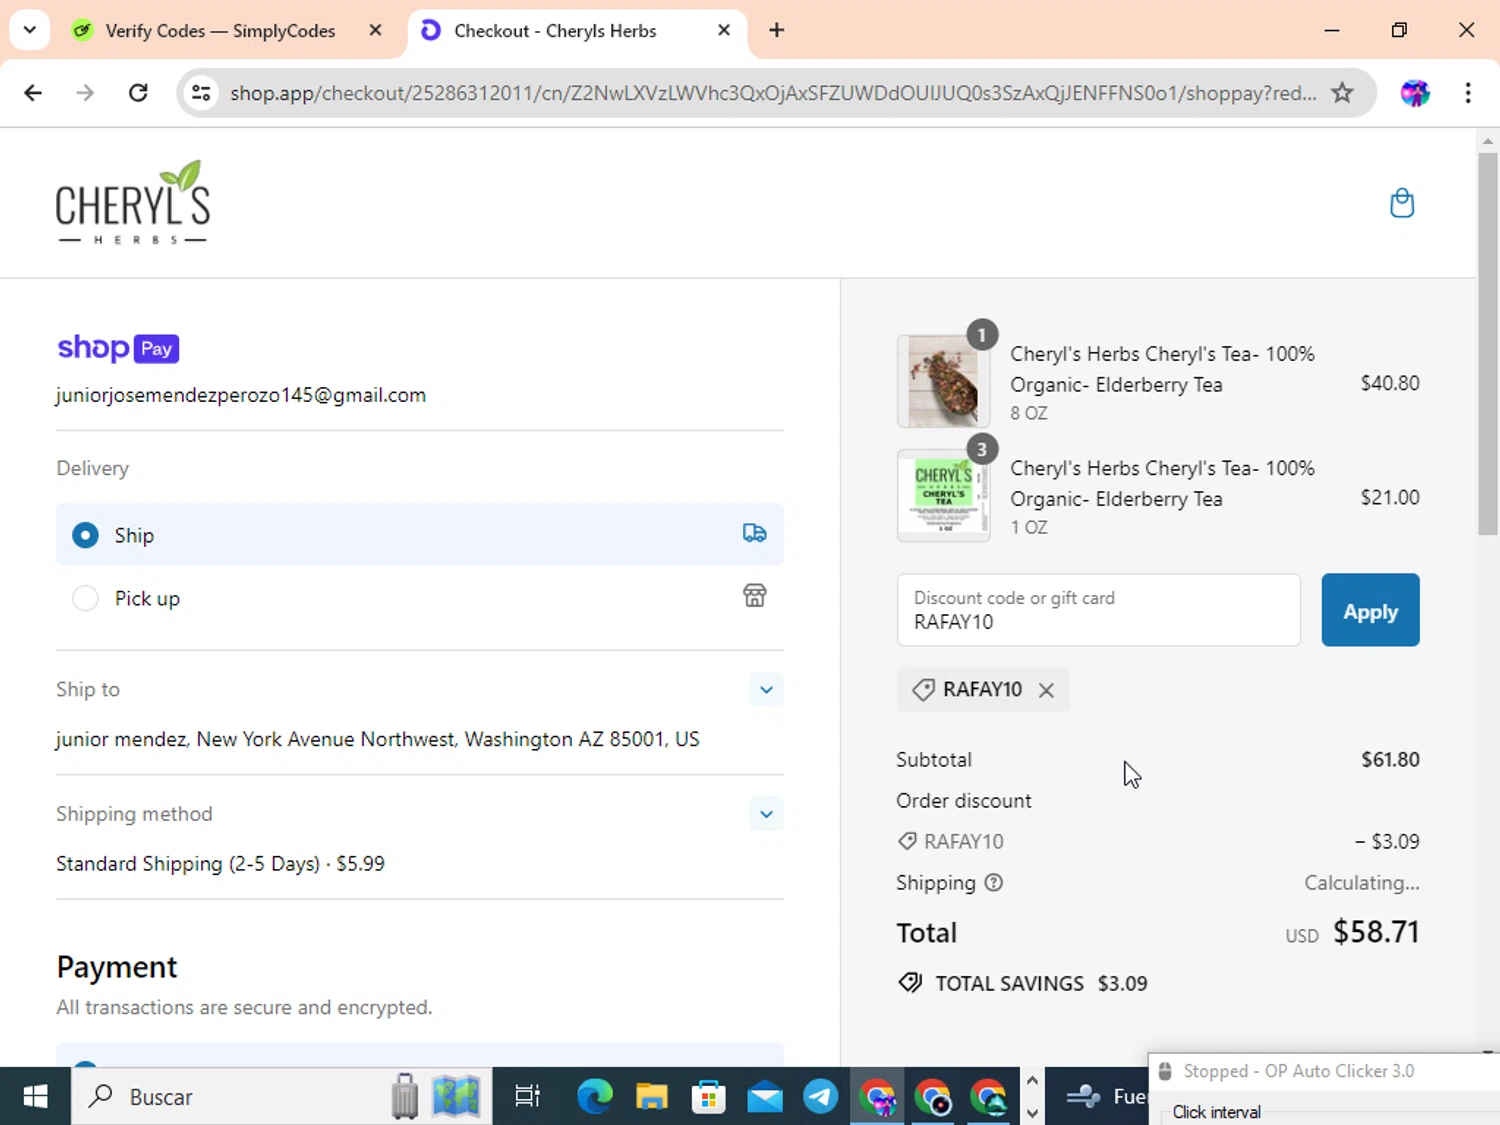Click the $40.80 item price
Screen dimensions: 1500x1125
(x=1390, y=383)
